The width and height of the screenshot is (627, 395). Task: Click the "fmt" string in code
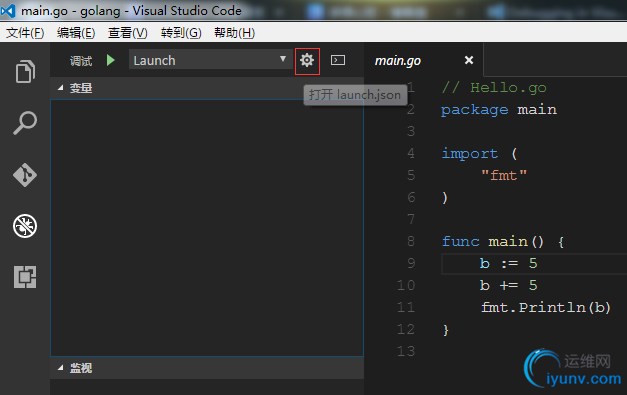(x=504, y=175)
